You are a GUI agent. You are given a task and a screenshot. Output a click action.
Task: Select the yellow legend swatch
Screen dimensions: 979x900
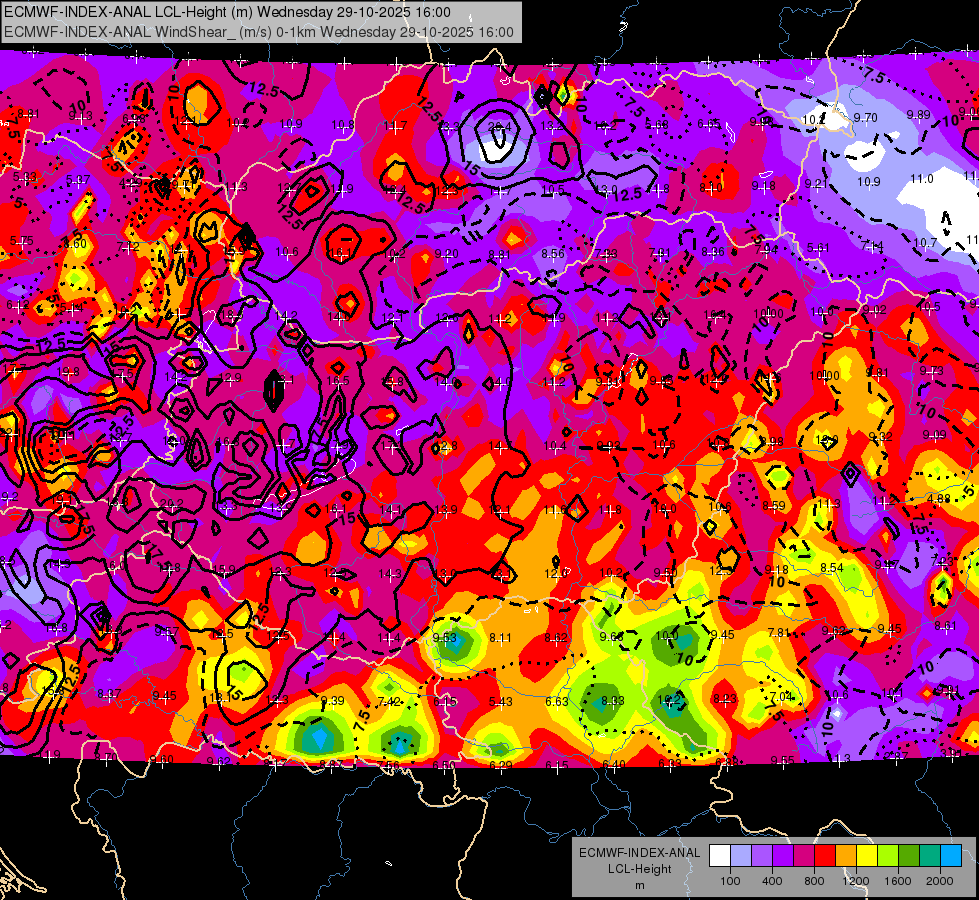tap(867, 855)
